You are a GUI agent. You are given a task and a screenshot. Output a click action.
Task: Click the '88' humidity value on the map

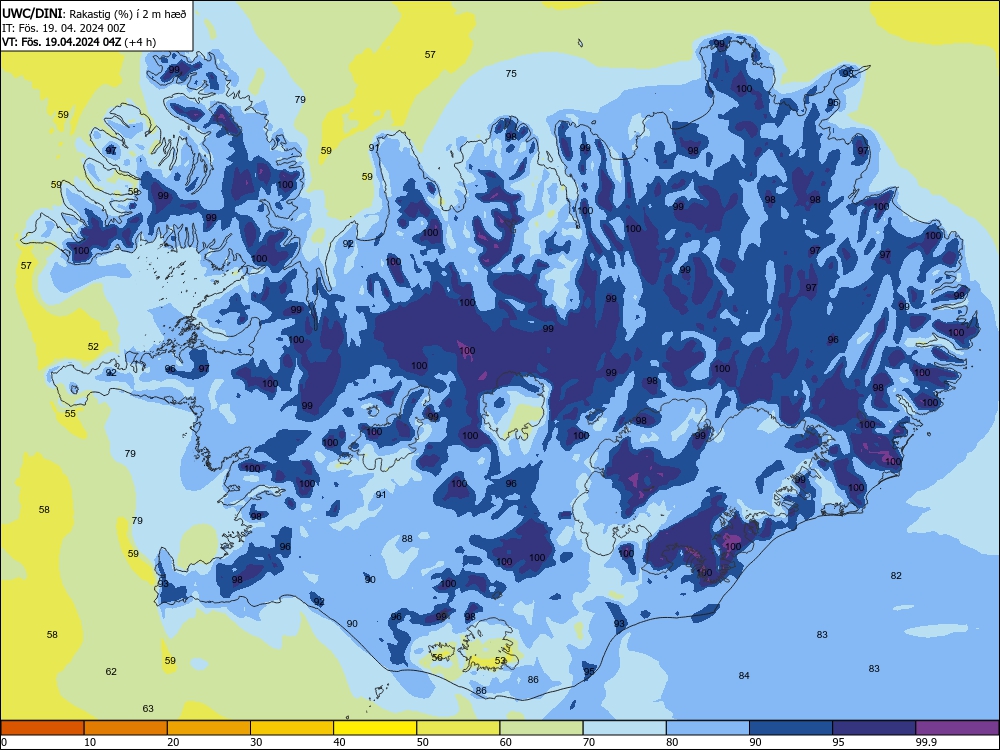pyautogui.click(x=407, y=538)
